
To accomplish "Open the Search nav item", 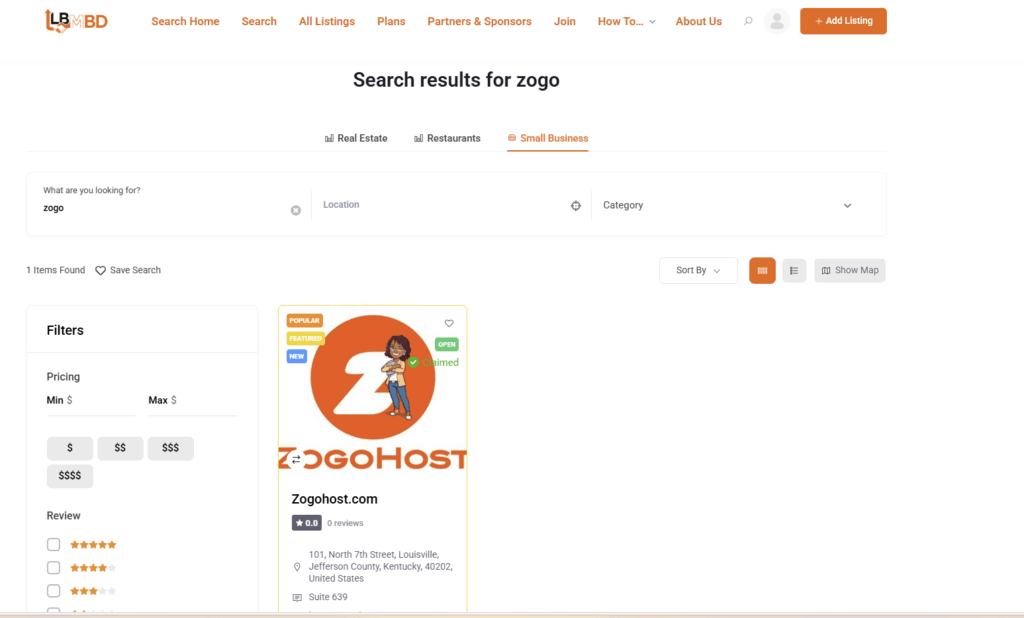I will (x=259, y=22).
